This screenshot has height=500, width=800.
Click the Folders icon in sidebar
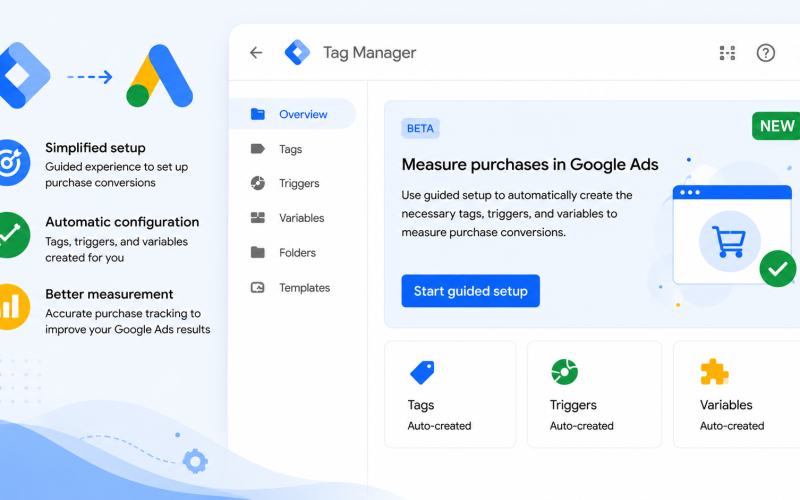point(258,252)
